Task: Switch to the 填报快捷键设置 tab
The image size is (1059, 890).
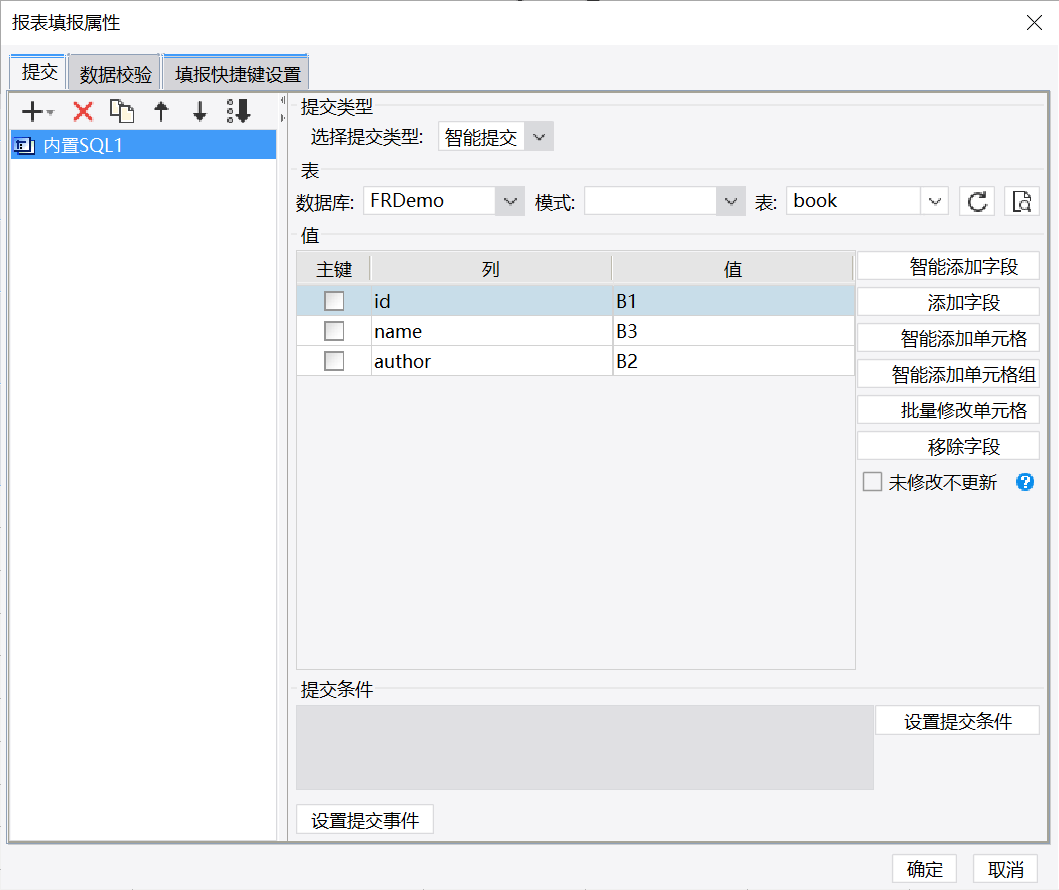Action: pyautogui.click(x=237, y=74)
